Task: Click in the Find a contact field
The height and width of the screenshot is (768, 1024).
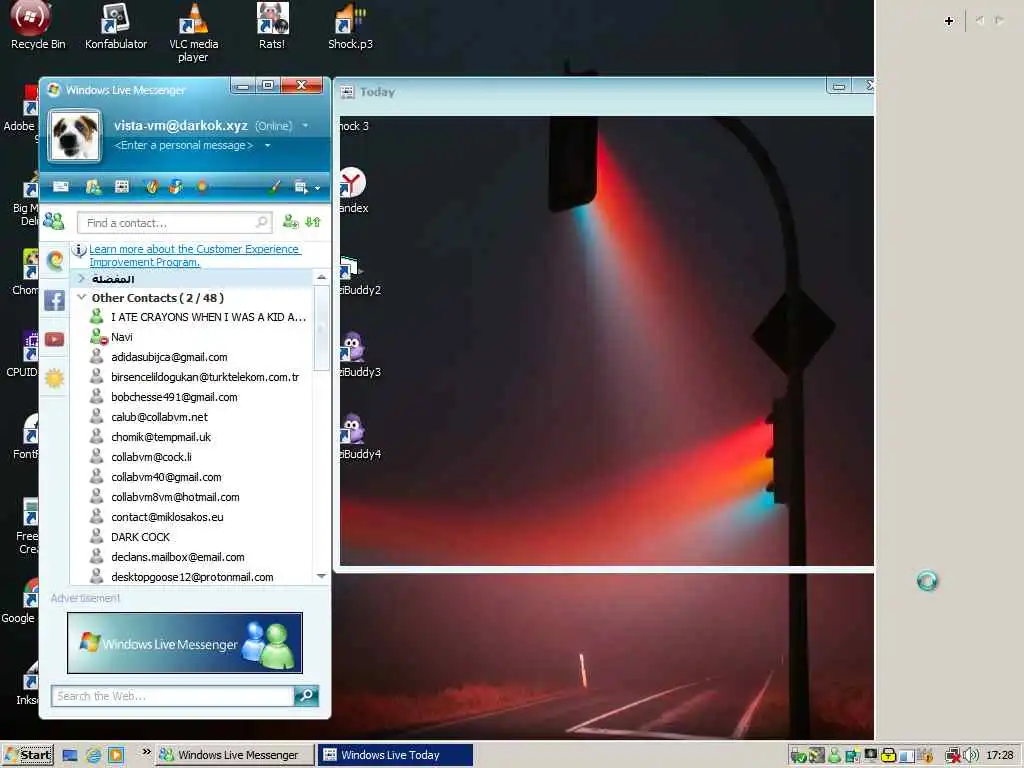Action: pos(174,223)
